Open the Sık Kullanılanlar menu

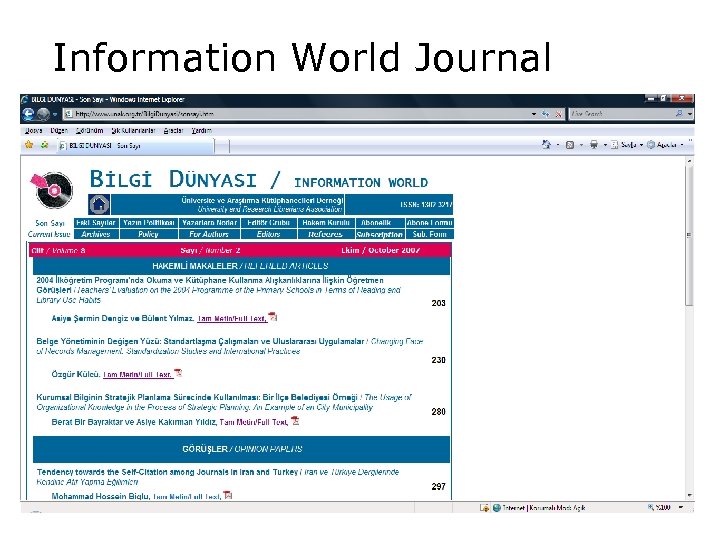click(x=133, y=130)
